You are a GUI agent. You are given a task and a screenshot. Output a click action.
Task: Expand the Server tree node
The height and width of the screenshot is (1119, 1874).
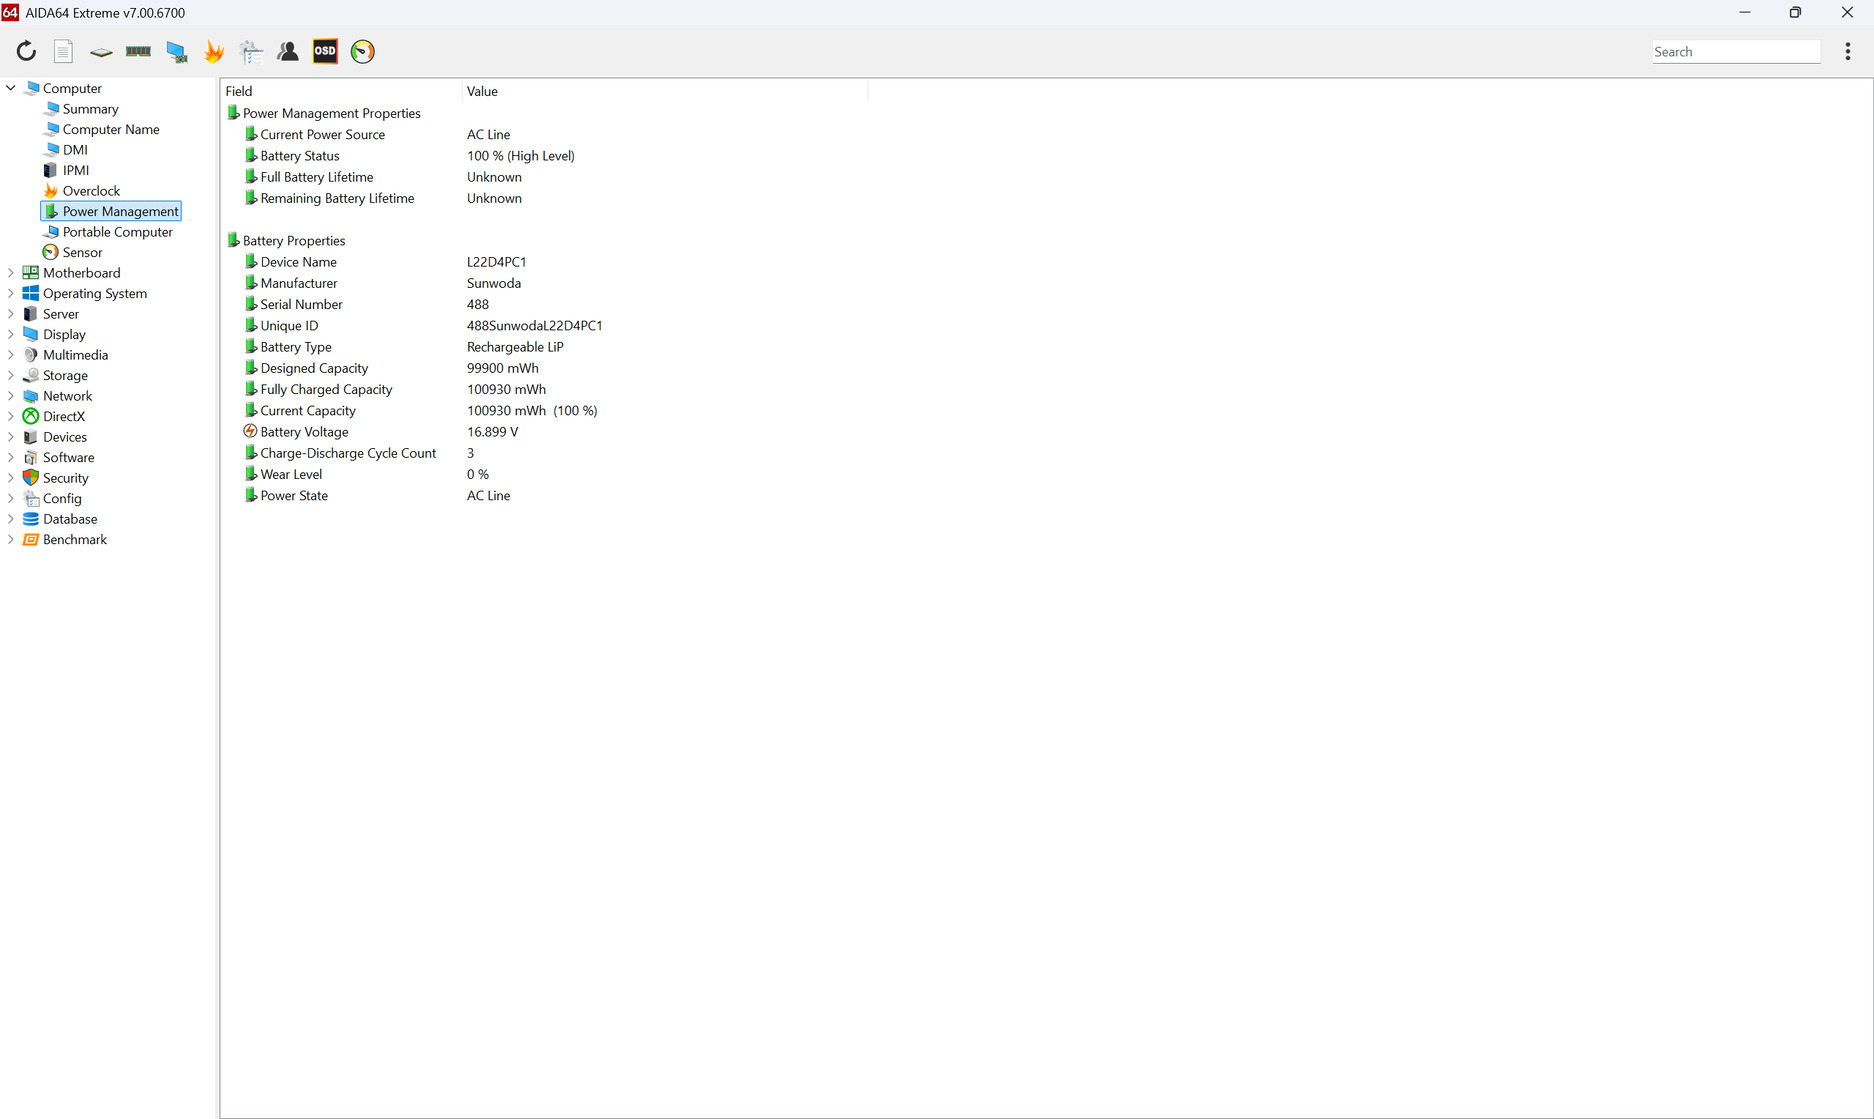pos(11,314)
